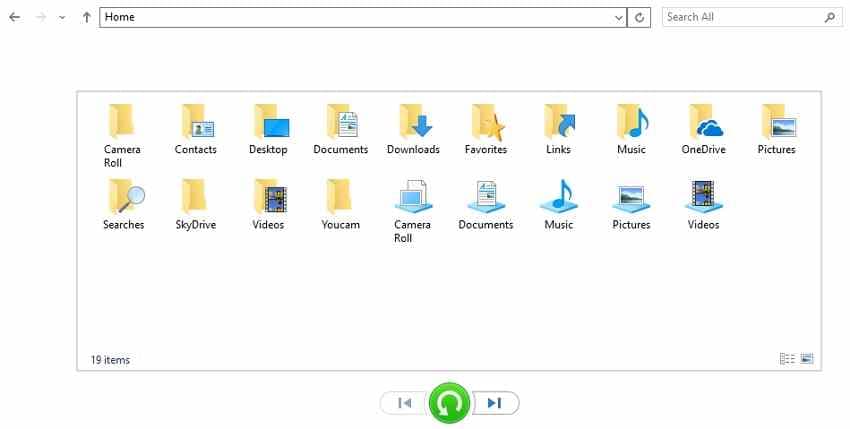Viewport: 850px width, 429px height.
Task: Expand the address bar history dropdown
Action: [619, 17]
